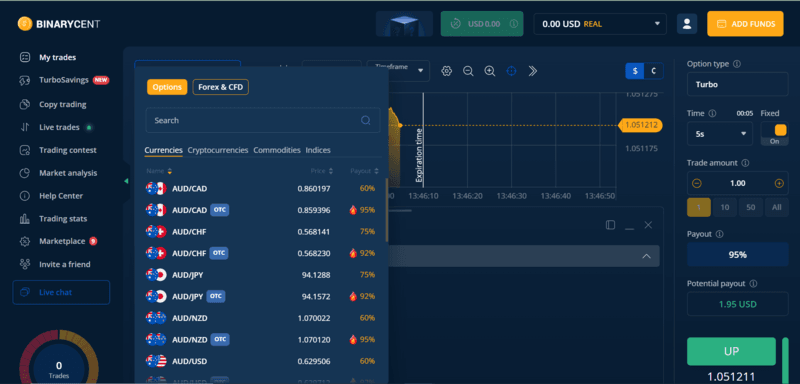
Task: Open Live trades in the sidebar
Action: pyautogui.click(x=59, y=127)
